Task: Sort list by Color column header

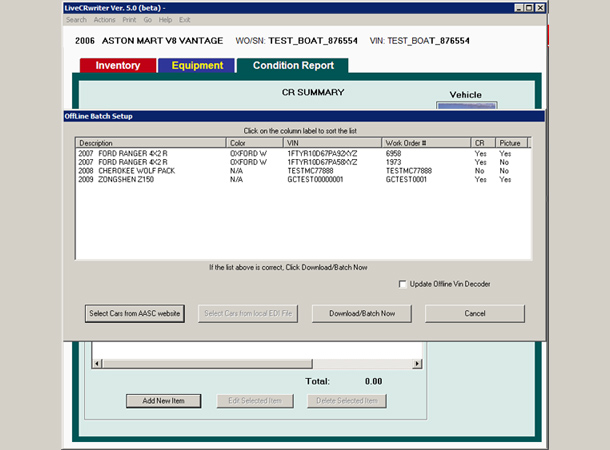Action: point(254,143)
